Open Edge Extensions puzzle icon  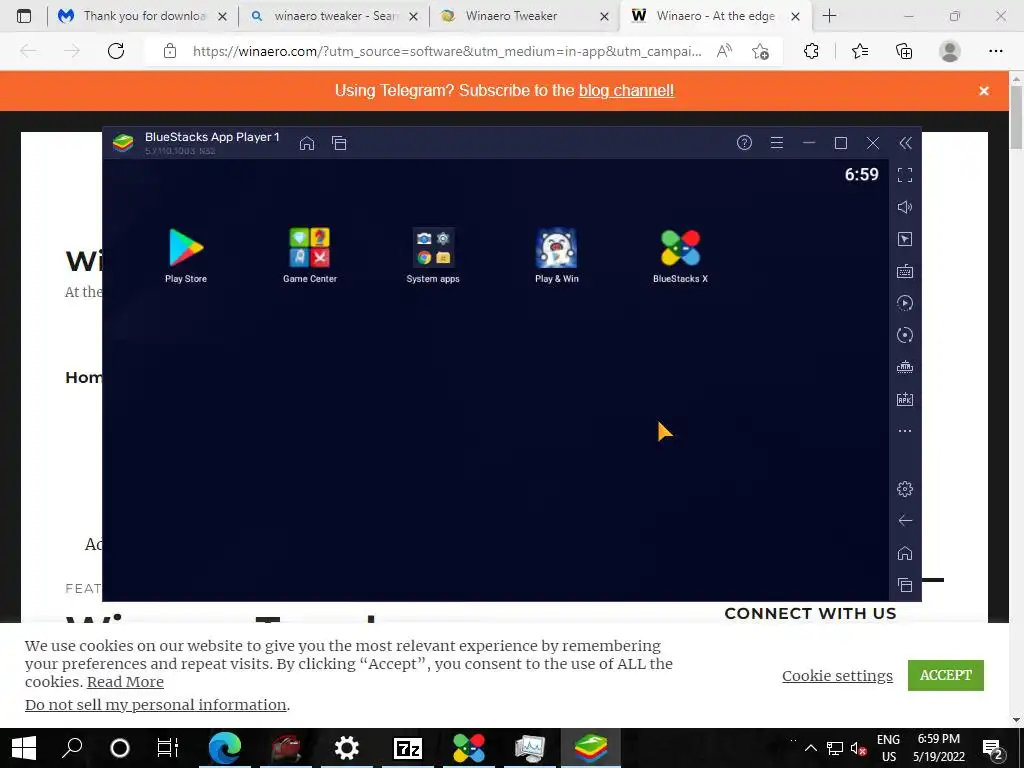click(811, 51)
